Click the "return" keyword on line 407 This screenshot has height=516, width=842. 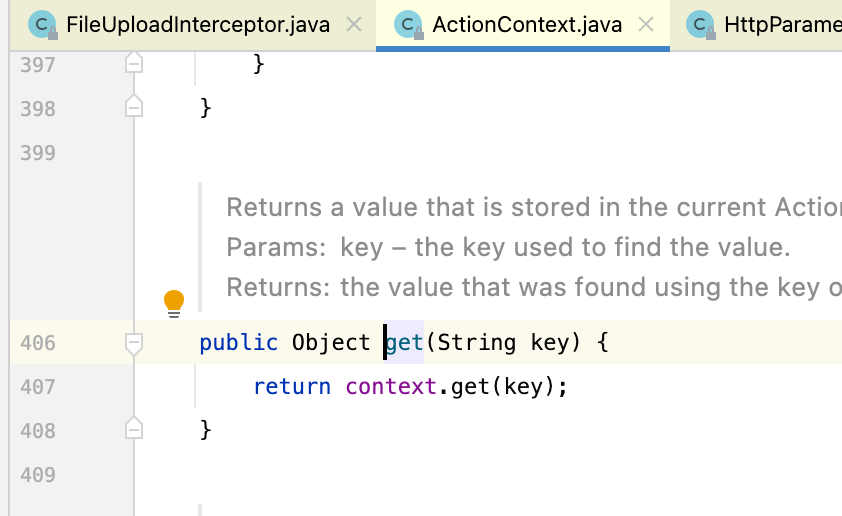coord(292,386)
